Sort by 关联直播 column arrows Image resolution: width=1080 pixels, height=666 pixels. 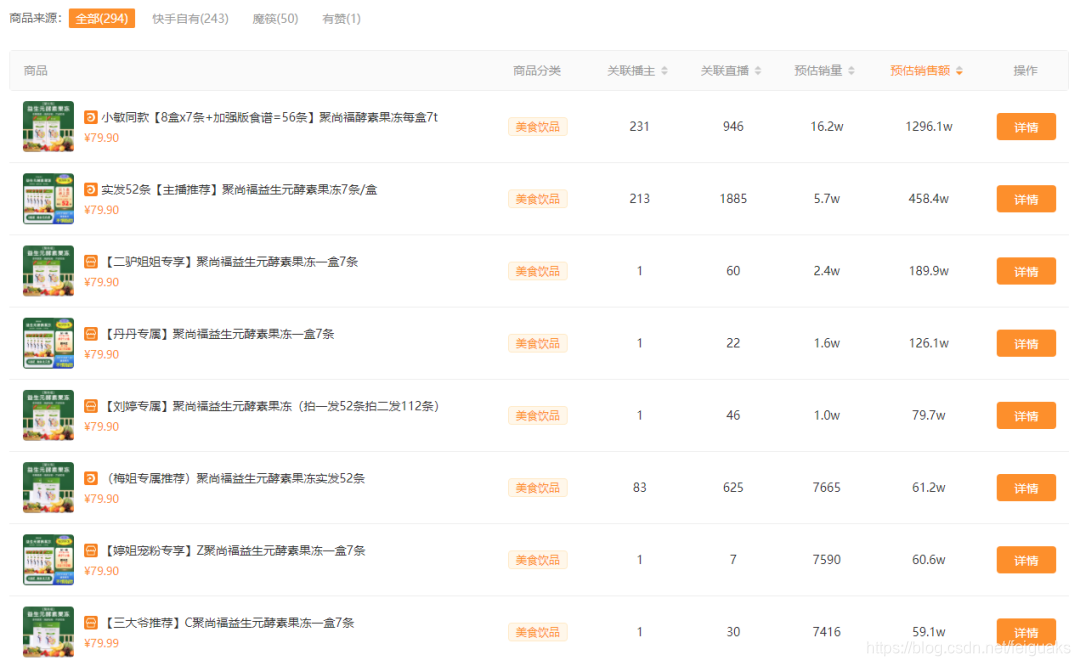pyautogui.click(x=758, y=71)
